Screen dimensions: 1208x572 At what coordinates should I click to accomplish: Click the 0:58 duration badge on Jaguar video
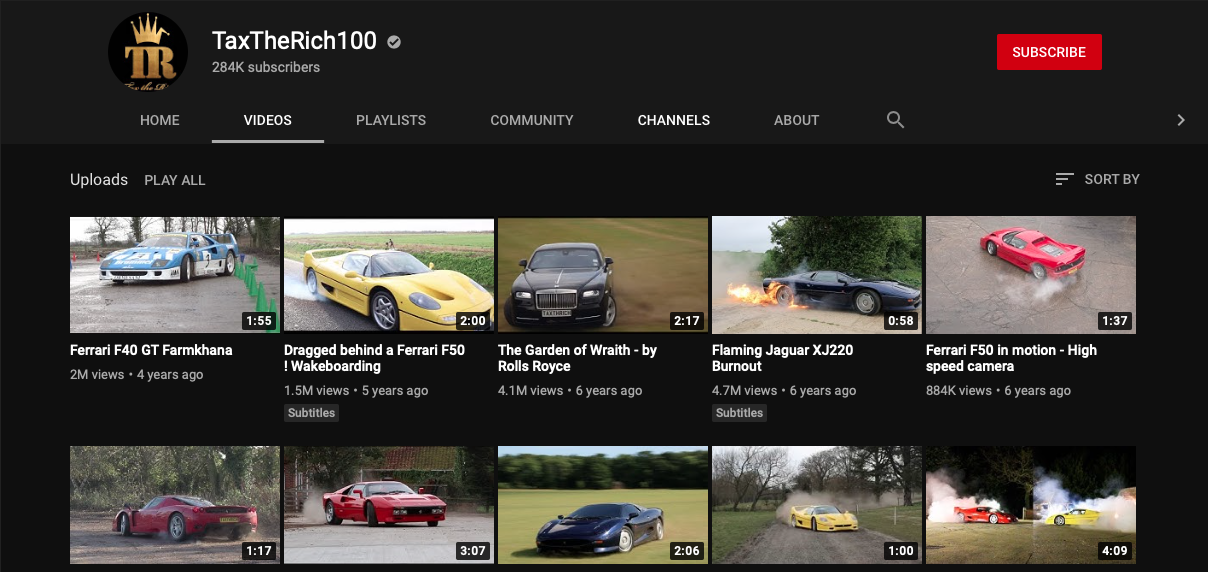coord(900,321)
